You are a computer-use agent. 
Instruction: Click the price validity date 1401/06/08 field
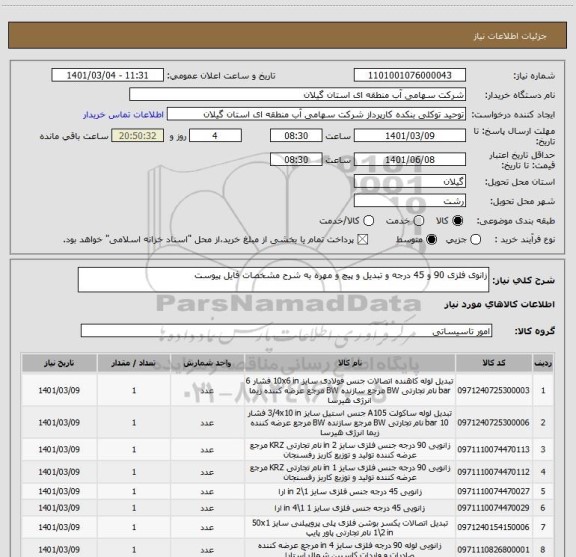point(410,159)
